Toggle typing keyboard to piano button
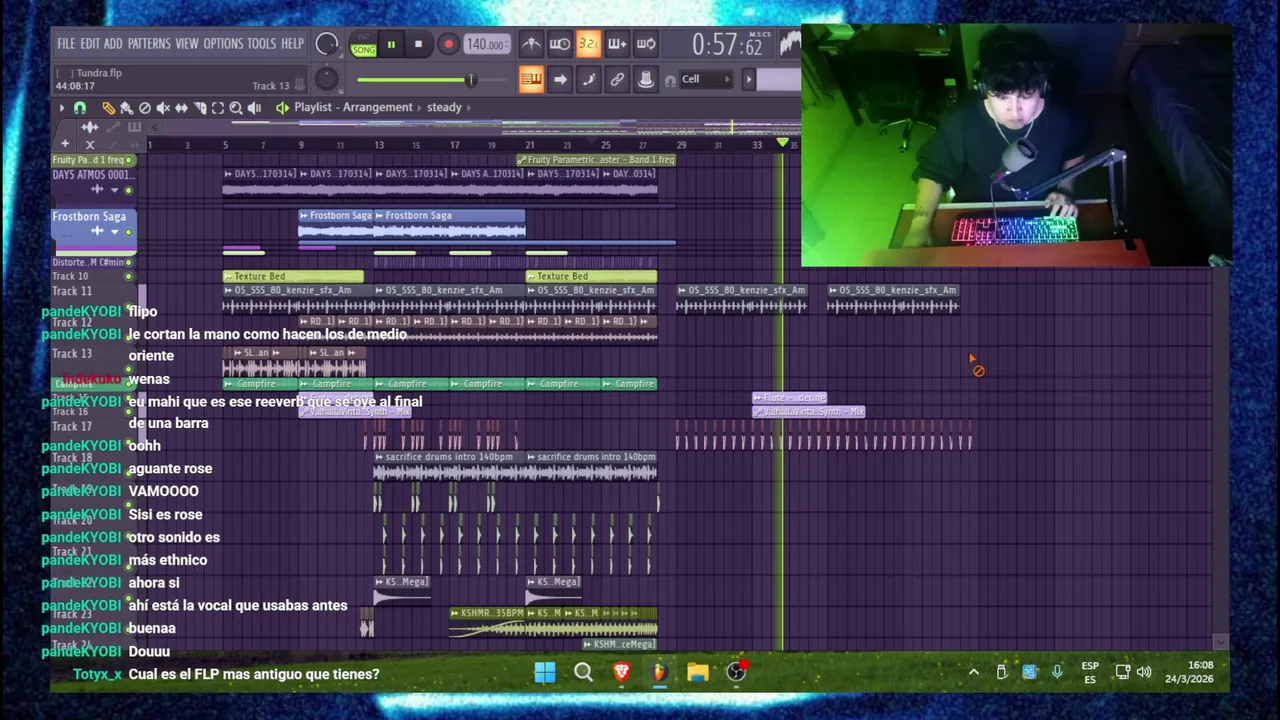The height and width of the screenshot is (720, 1280). 531,79
